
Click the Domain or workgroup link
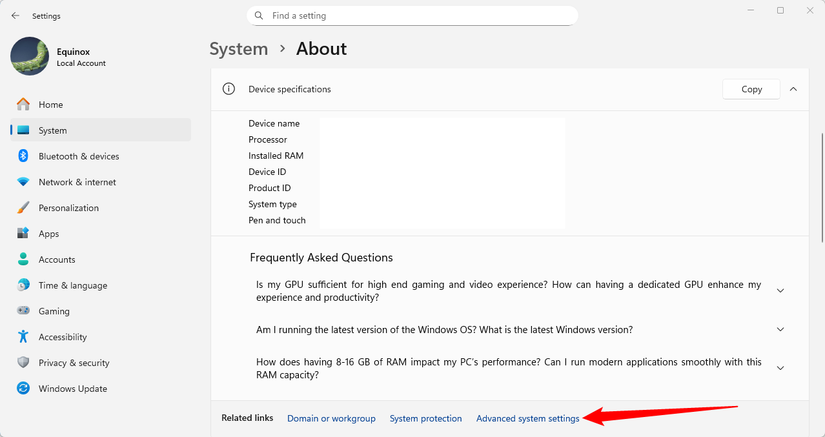tap(331, 418)
